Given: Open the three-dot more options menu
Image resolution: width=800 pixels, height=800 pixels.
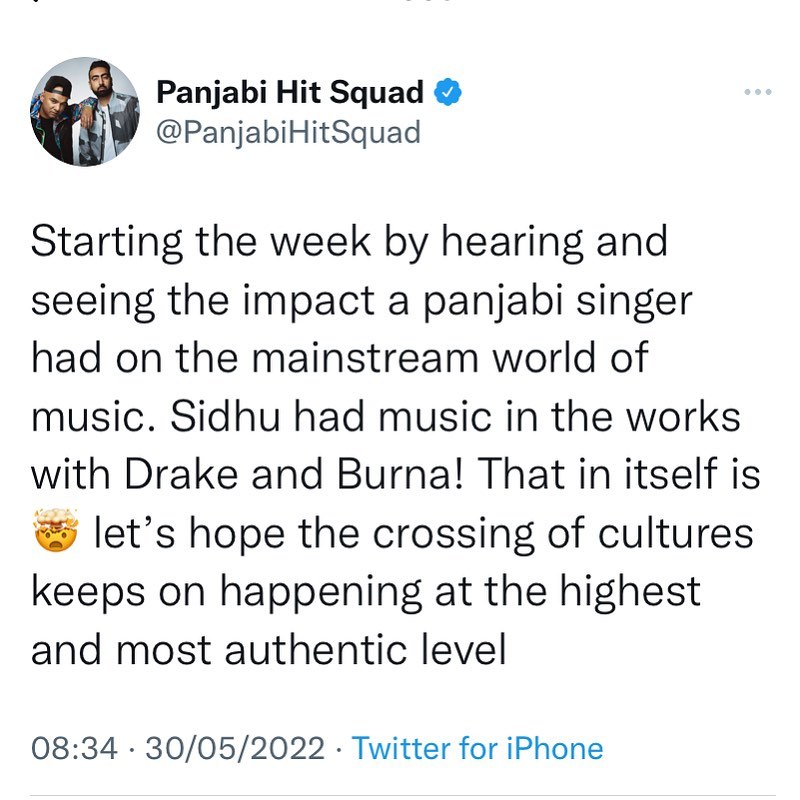Looking at the screenshot, I should (x=758, y=93).
